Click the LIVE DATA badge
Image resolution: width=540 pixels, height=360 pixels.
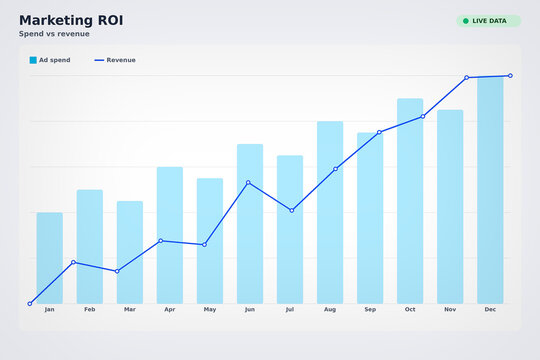tap(488, 21)
